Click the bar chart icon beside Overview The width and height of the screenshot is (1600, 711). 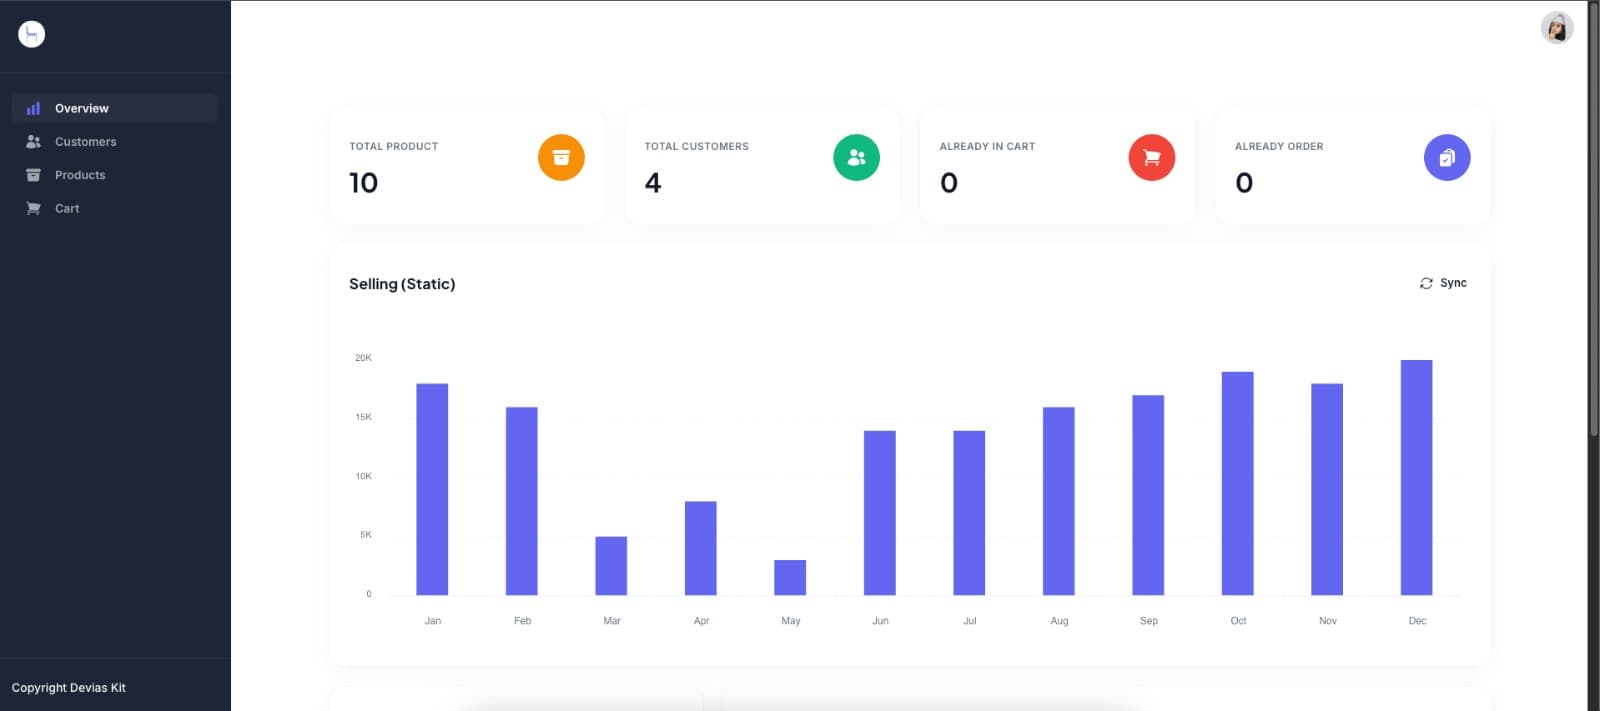(x=33, y=108)
